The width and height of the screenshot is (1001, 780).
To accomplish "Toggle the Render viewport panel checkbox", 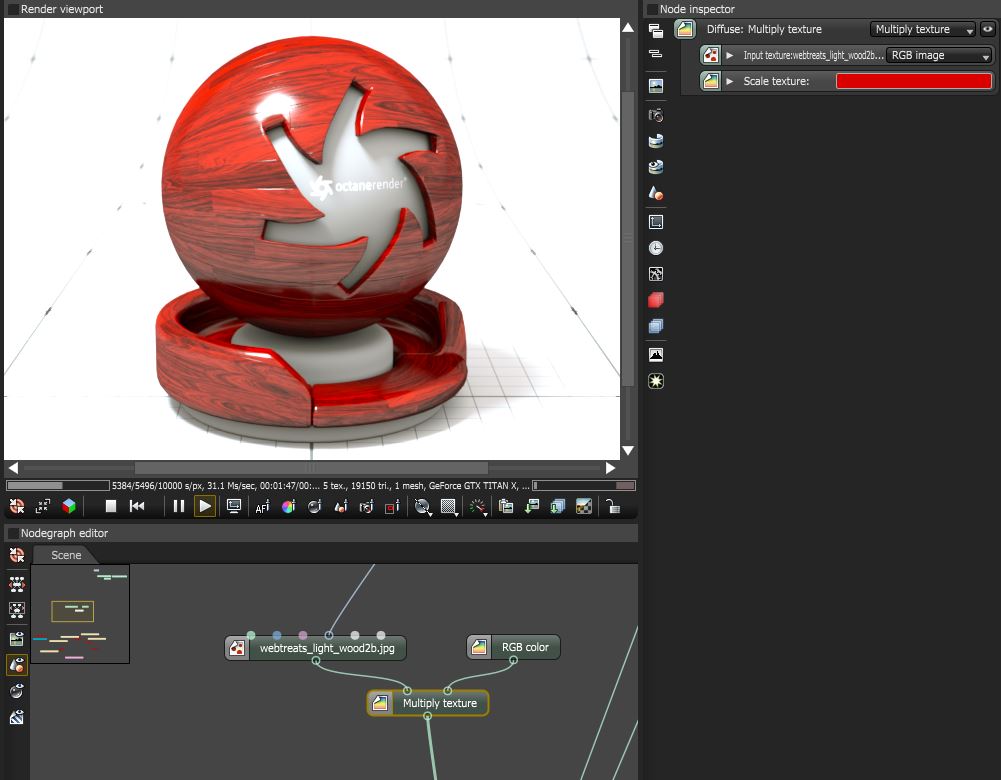I will click(x=12, y=9).
